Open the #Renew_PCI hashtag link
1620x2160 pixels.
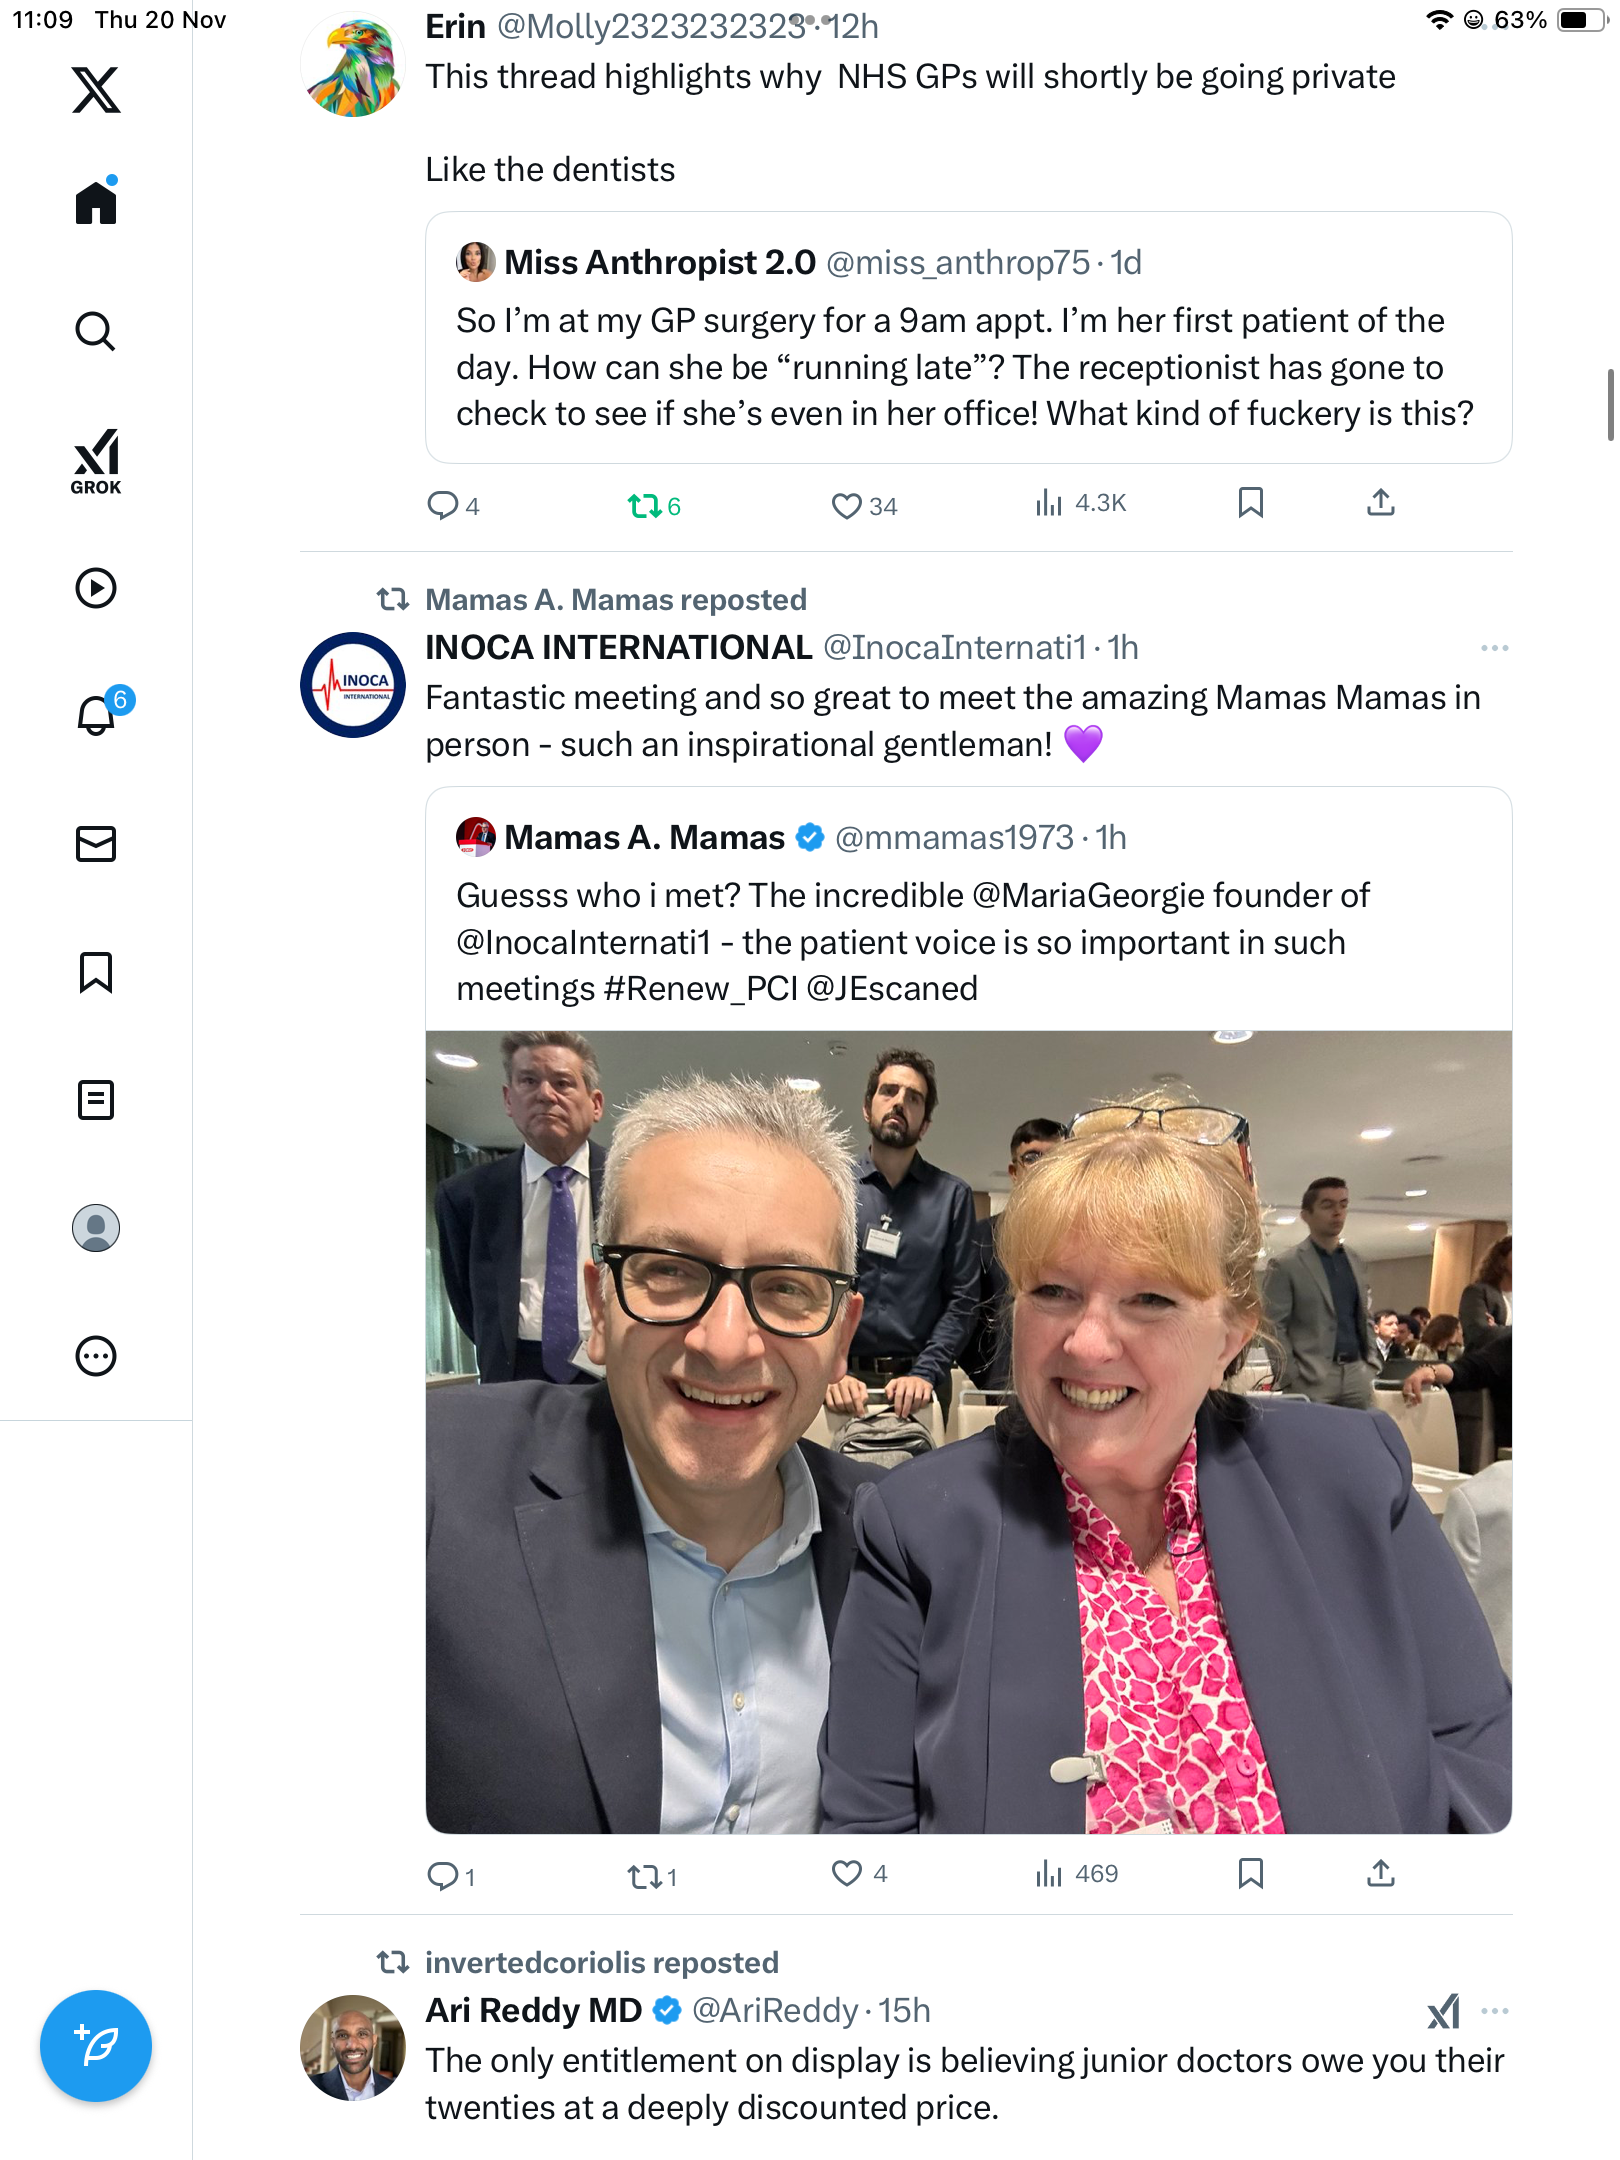[701, 989]
